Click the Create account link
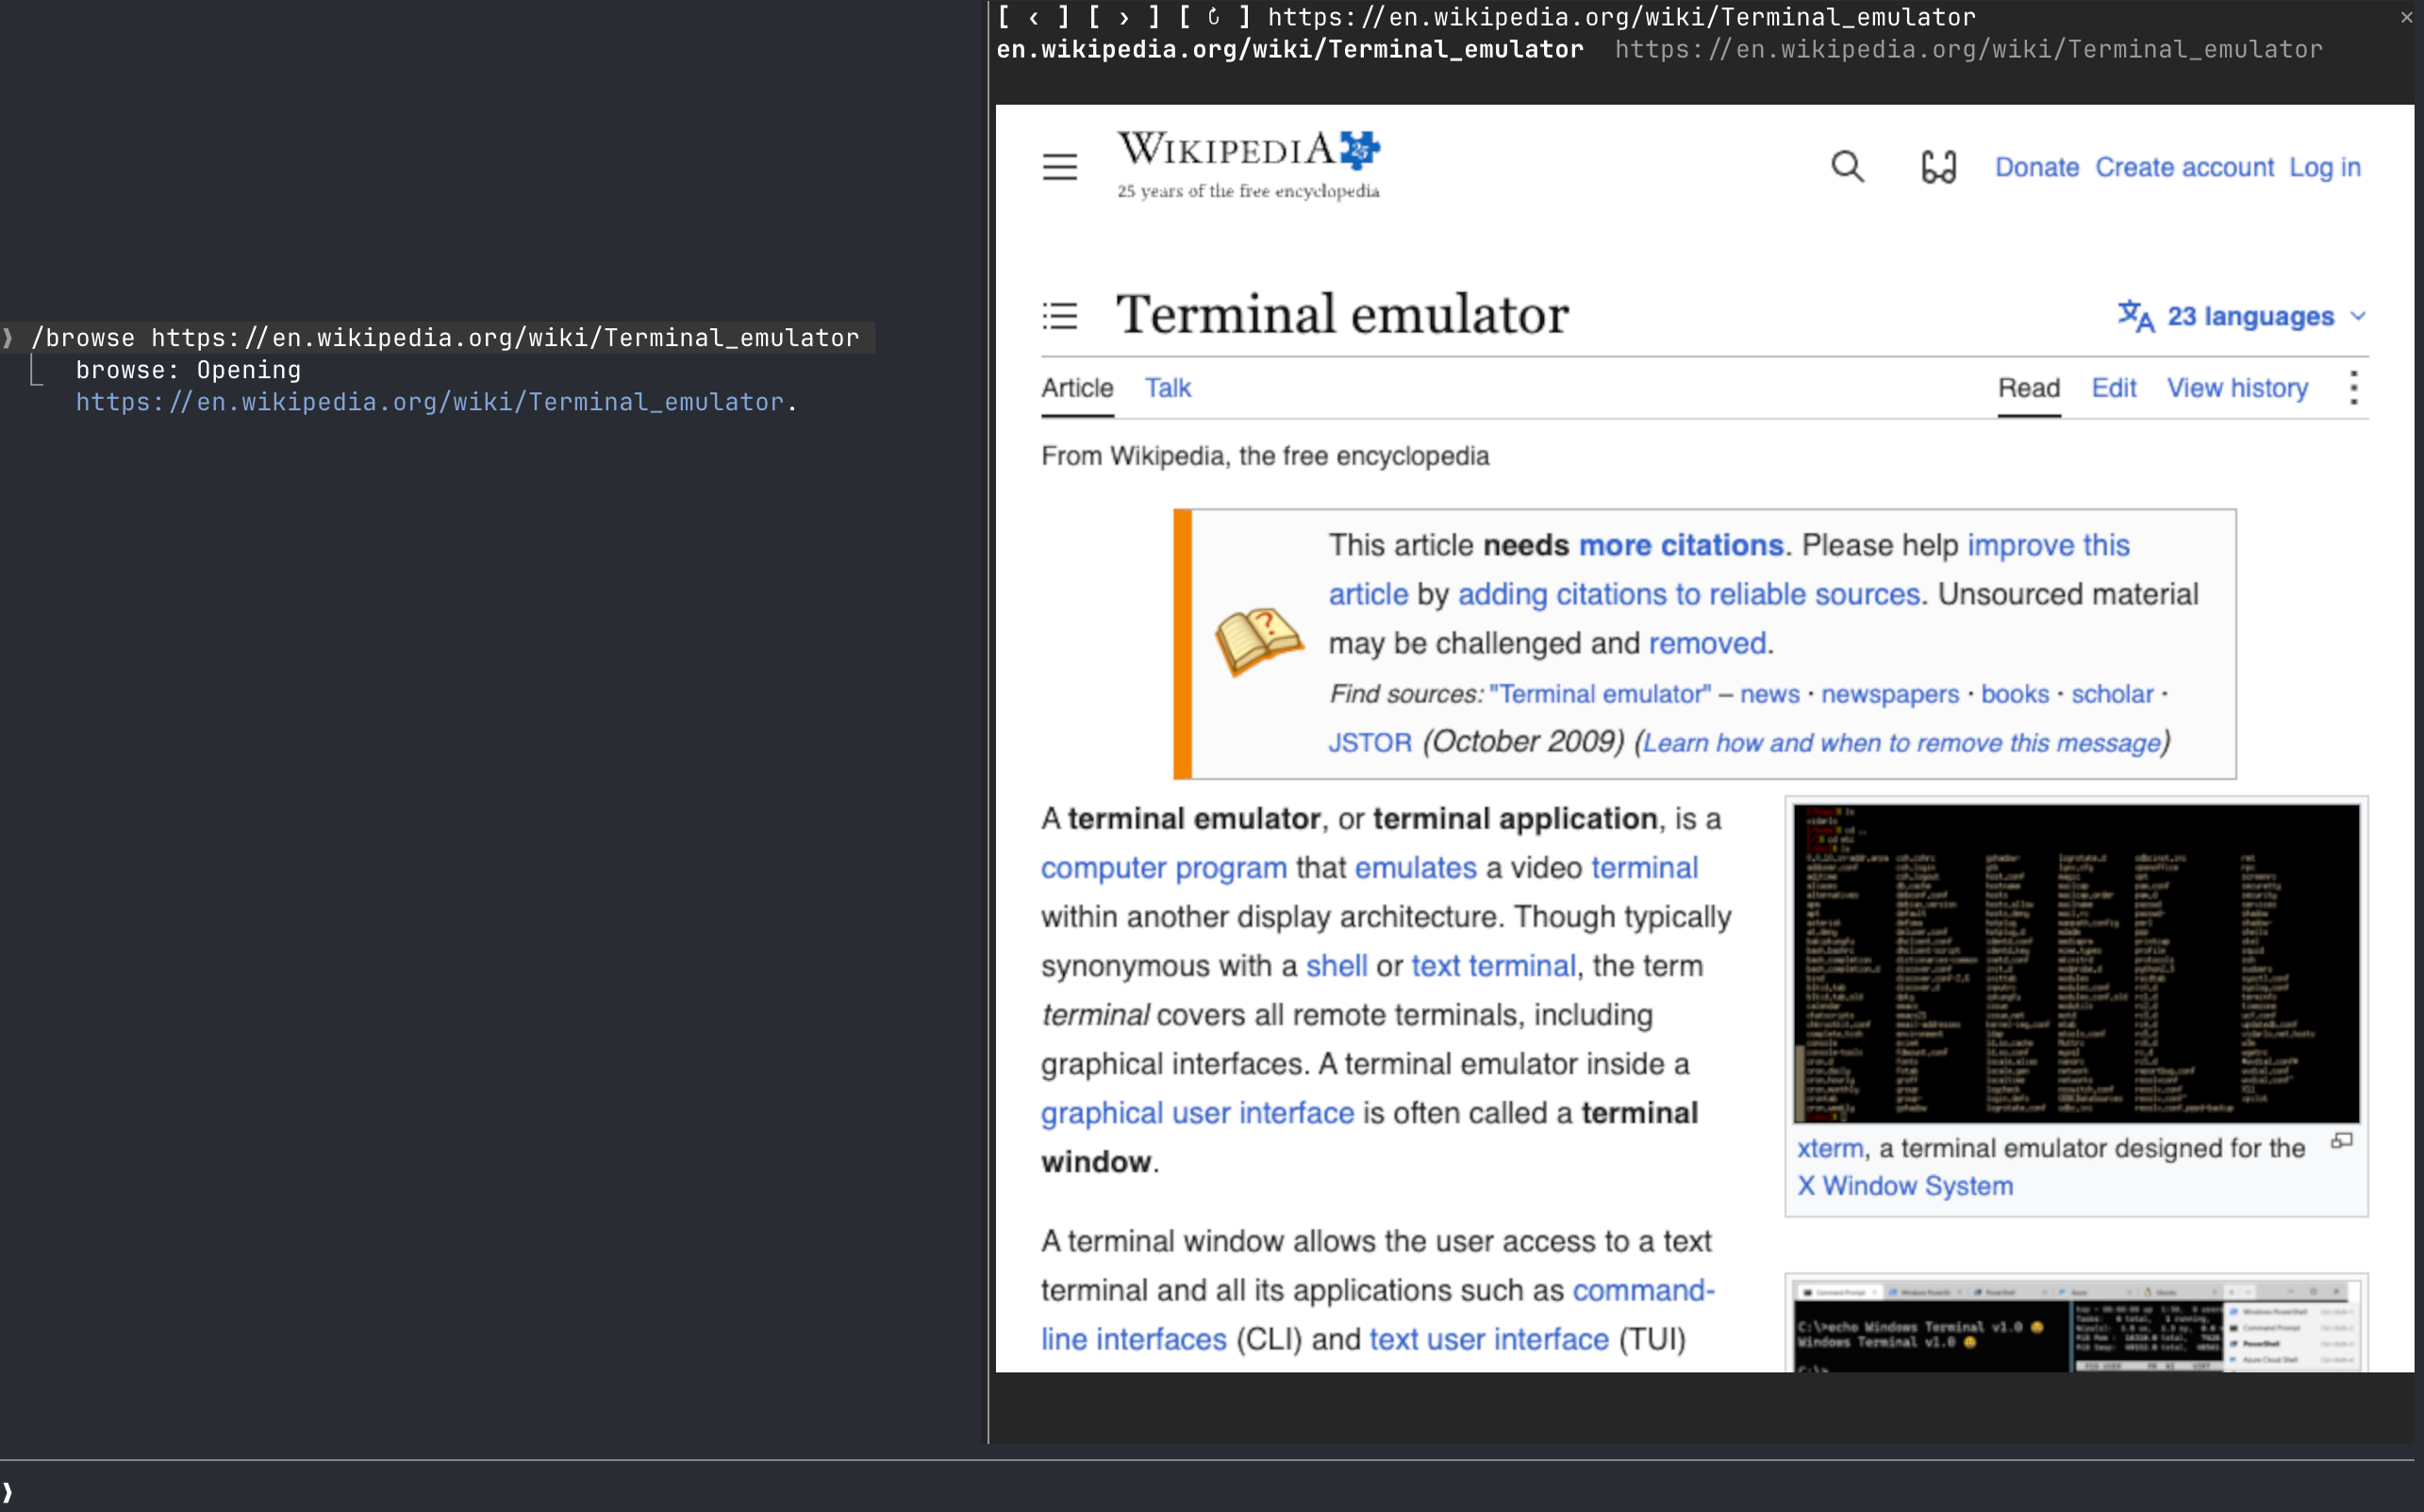 (x=2184, y=167)
